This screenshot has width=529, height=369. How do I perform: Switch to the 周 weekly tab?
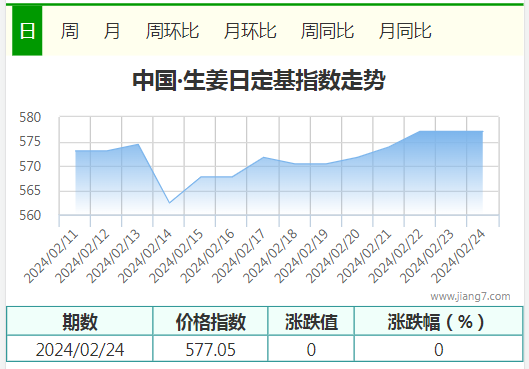coord(69,31)
